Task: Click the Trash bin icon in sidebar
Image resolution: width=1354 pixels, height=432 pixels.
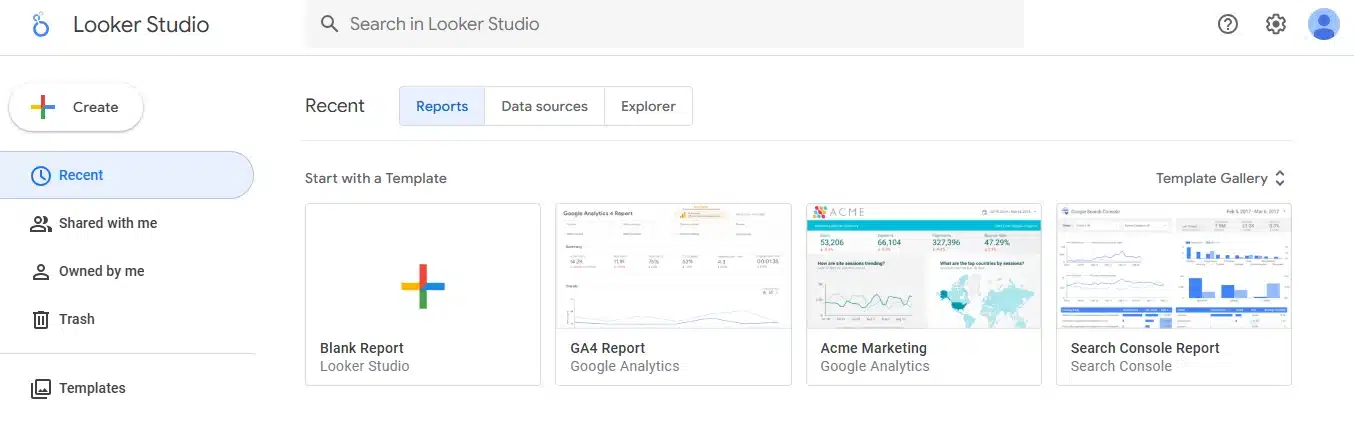Action: (41, 319)
